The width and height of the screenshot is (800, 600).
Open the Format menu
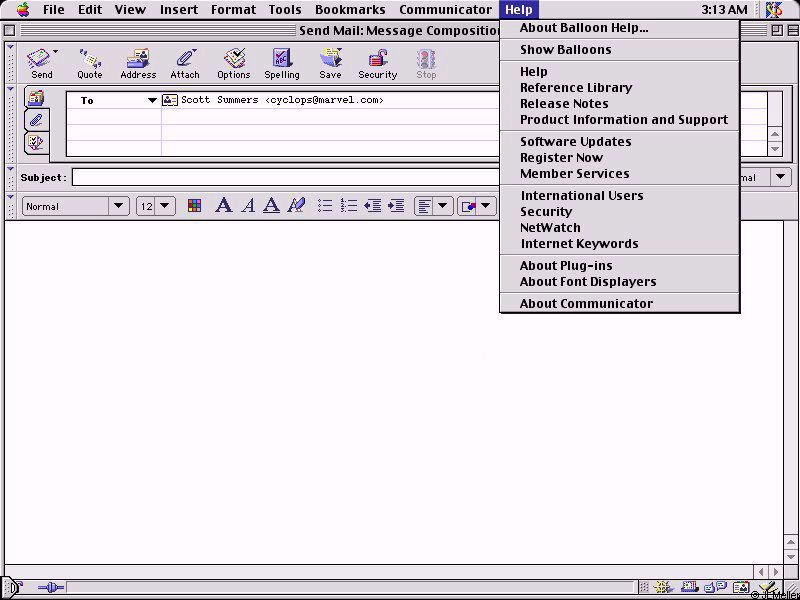[233, 10]
